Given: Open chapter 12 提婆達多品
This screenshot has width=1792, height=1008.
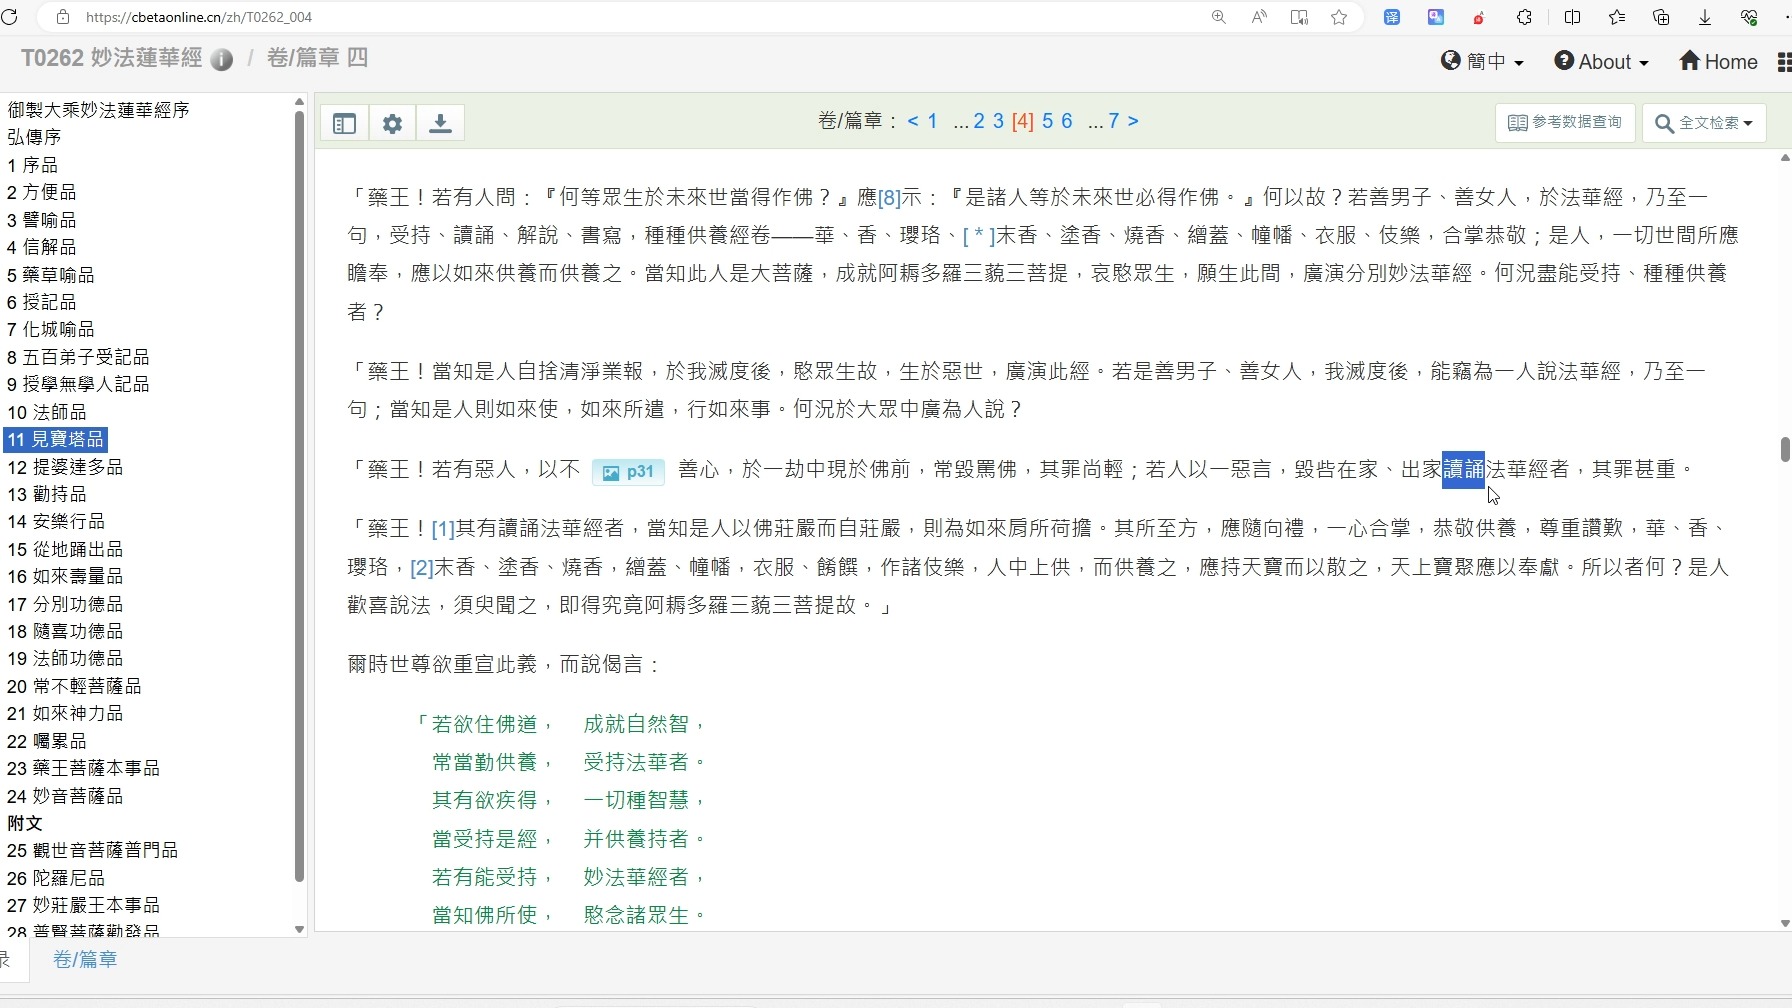Looking at the screenshot, I should point(65,467).
